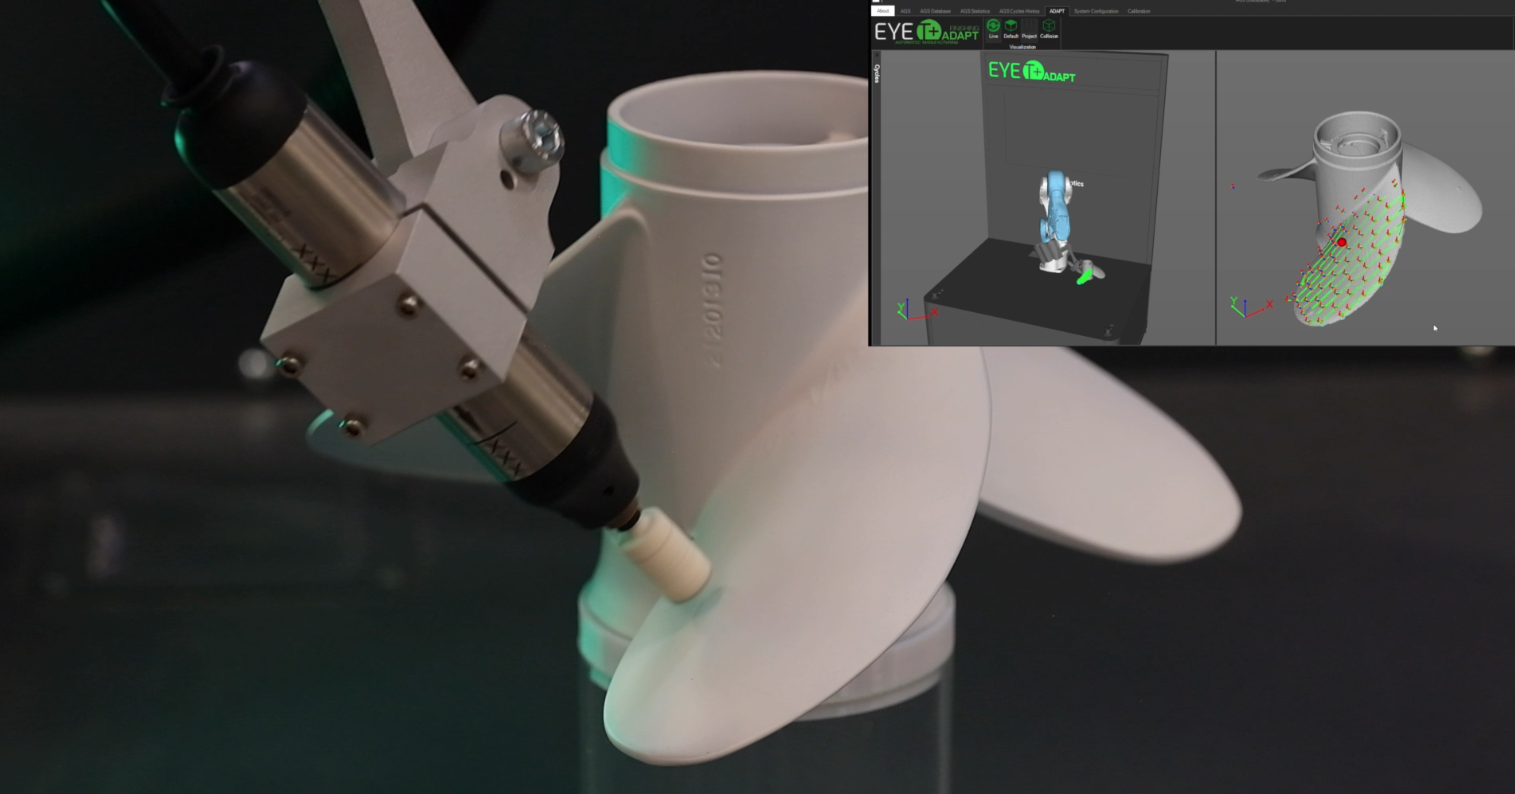
Task: Click the green highlighted blade in robot cell
Action: (x=1086, y=276)
